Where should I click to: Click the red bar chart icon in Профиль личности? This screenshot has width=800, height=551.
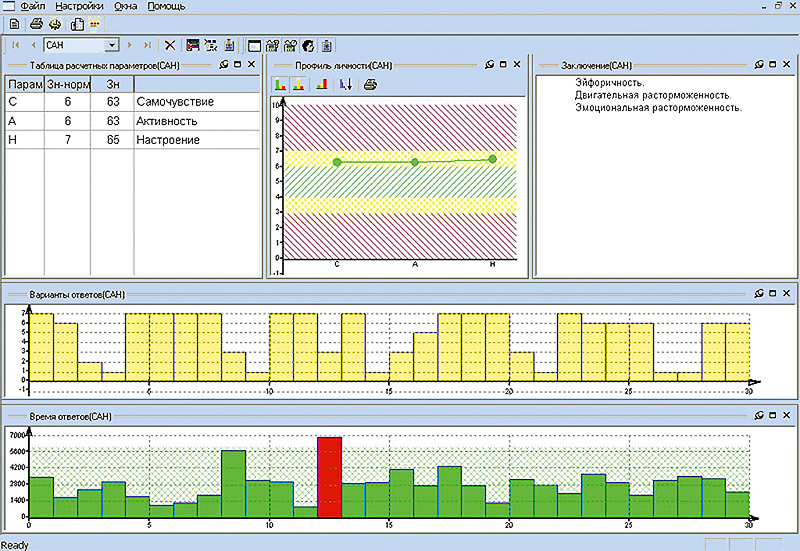coord(321,84)
